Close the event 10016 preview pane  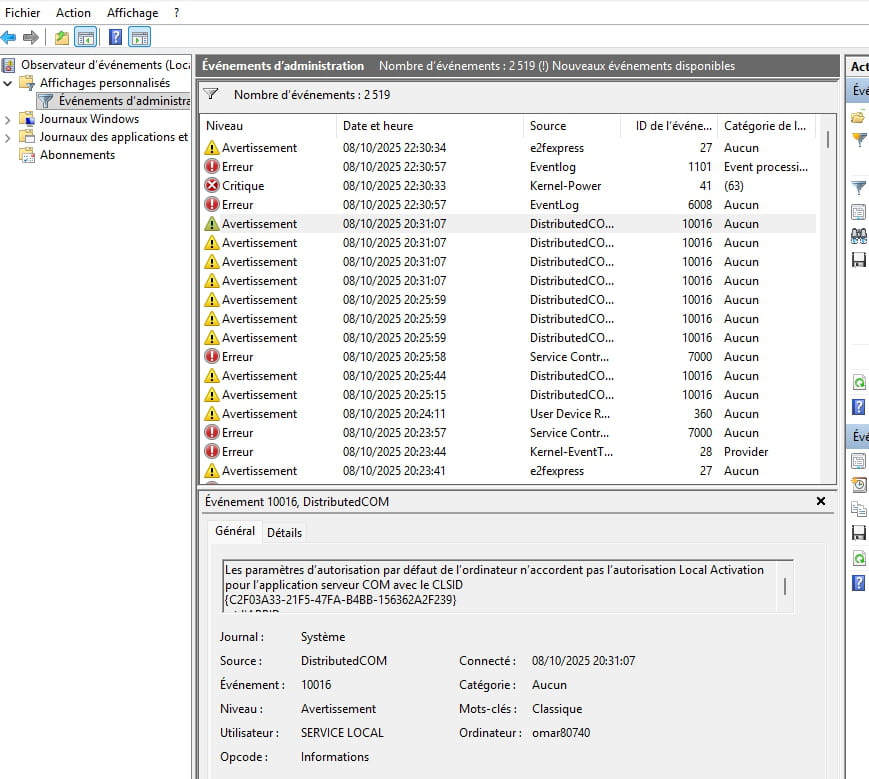click(821, 501)
